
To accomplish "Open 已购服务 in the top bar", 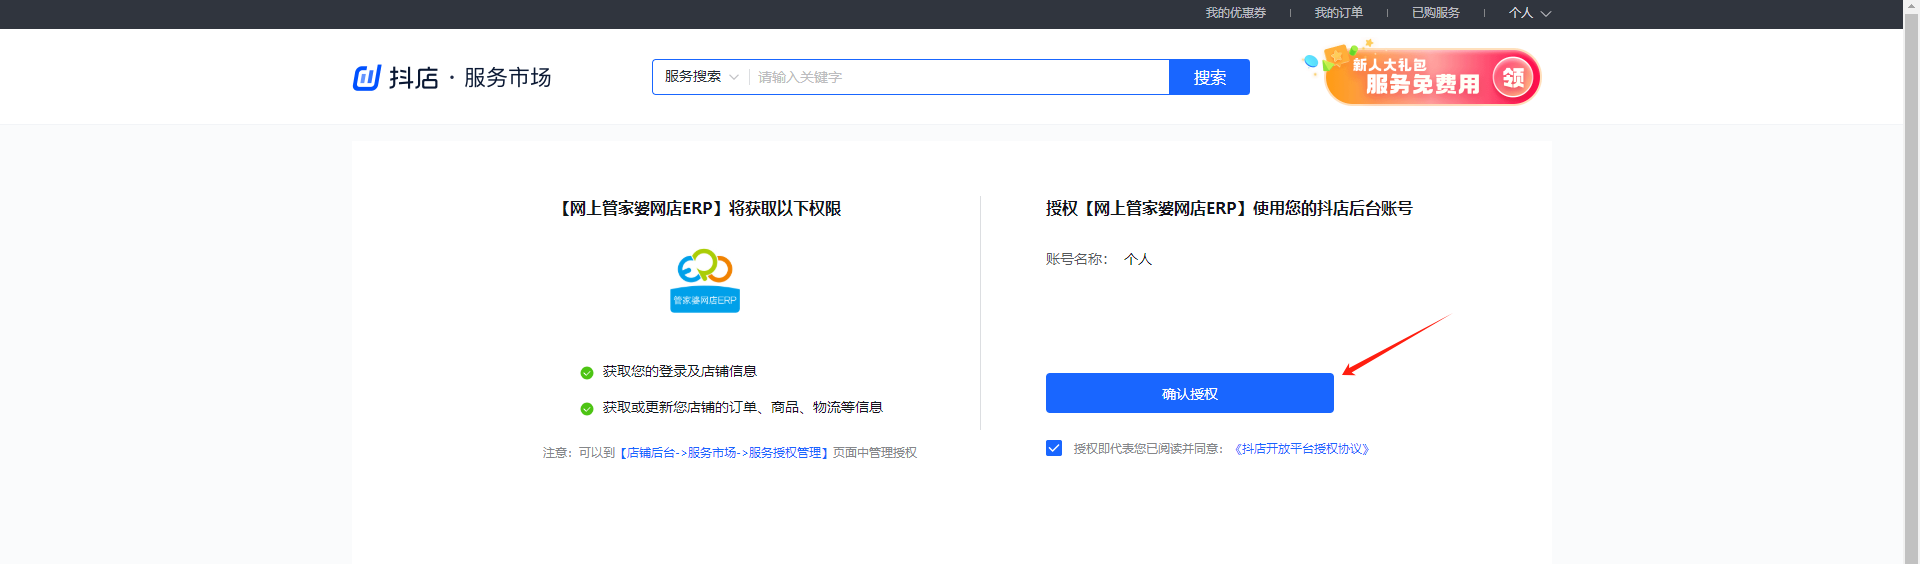I will click(1435, 13).
